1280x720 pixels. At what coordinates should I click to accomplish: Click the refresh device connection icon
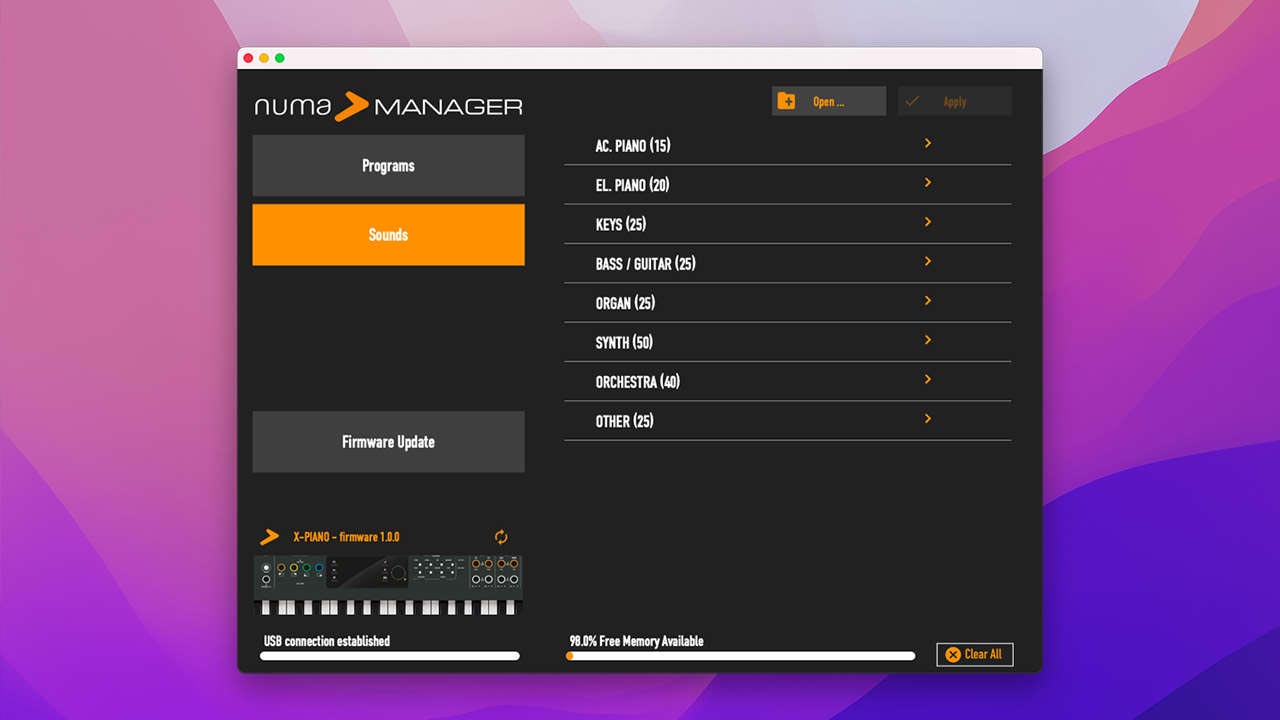tap(501, 537)
